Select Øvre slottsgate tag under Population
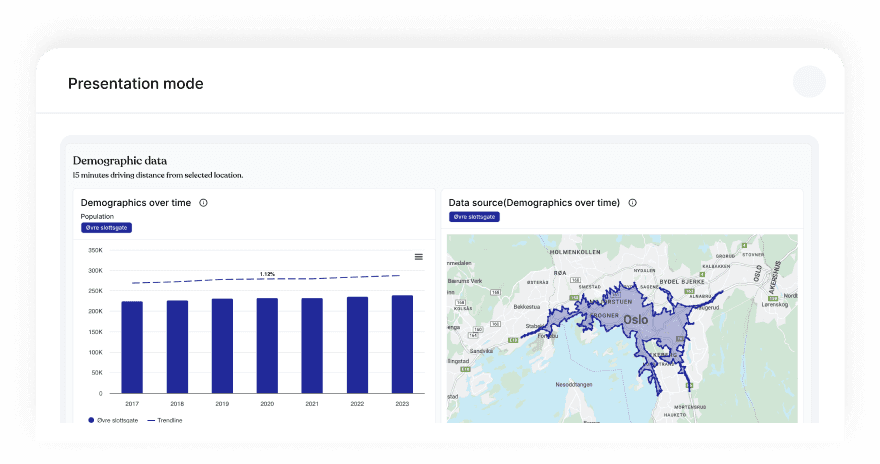This screenshot has height=464, width=880. click(107, 228)
